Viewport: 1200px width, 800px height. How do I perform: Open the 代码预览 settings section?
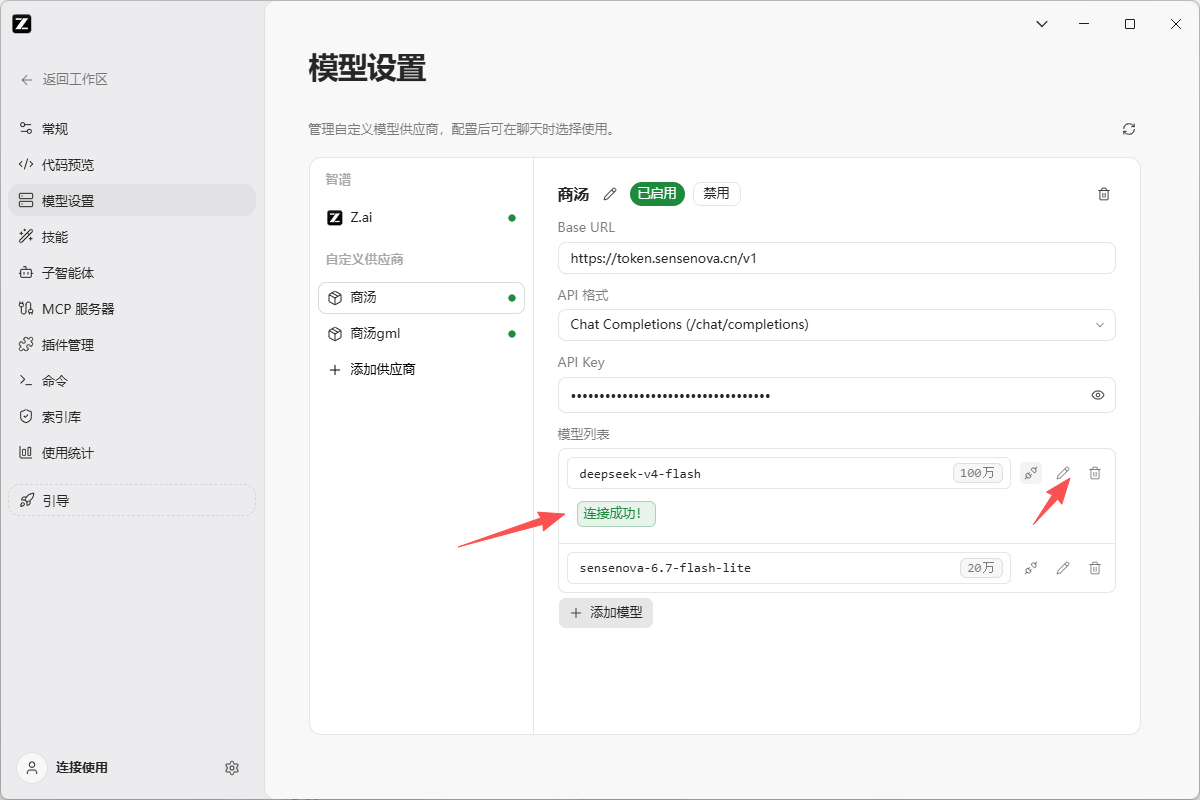click(x=132, y=165)
